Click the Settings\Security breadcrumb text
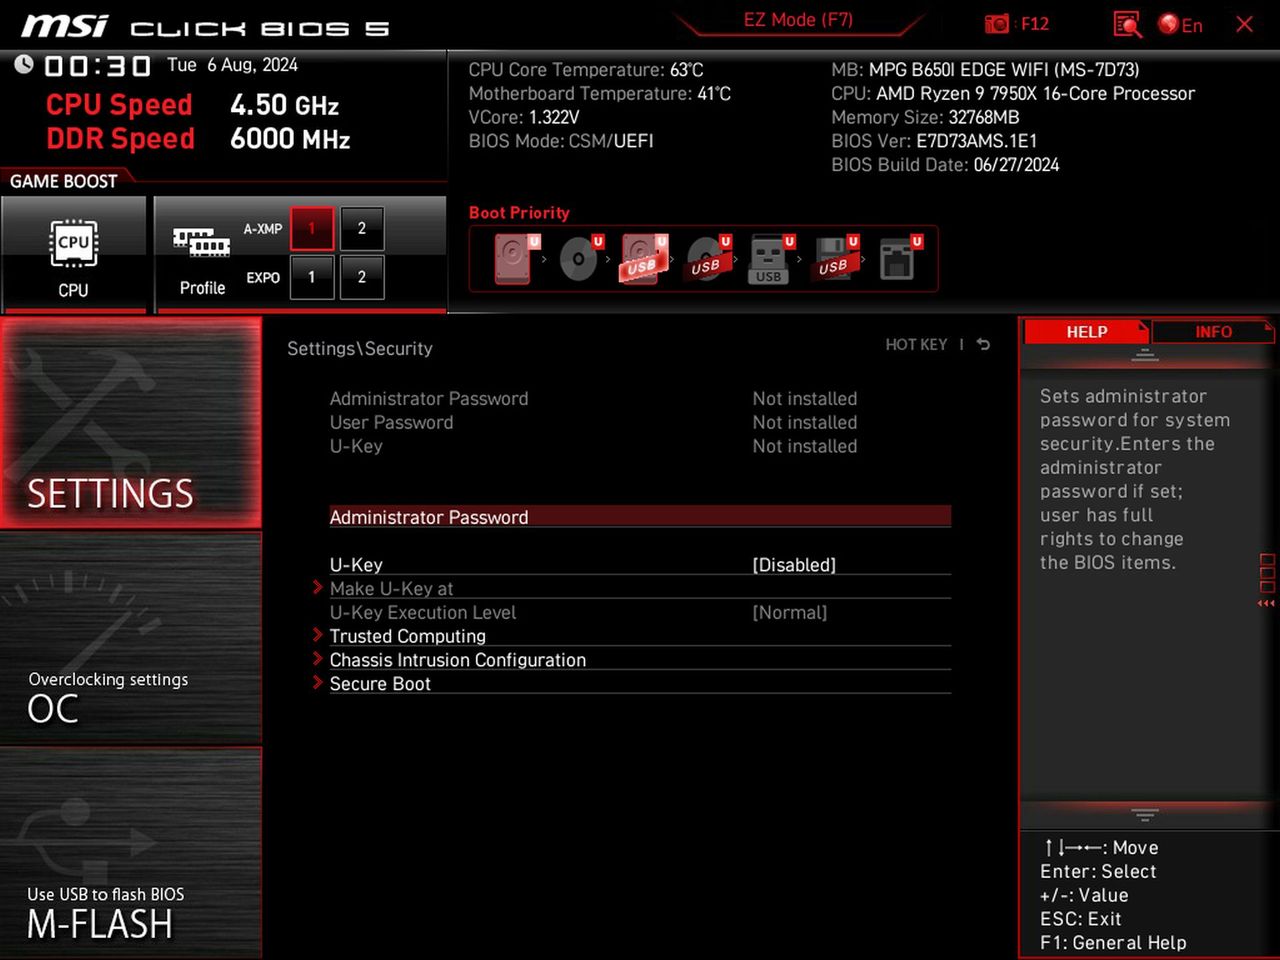Viewport: 1280px width, 960px height. click(360, 348)
